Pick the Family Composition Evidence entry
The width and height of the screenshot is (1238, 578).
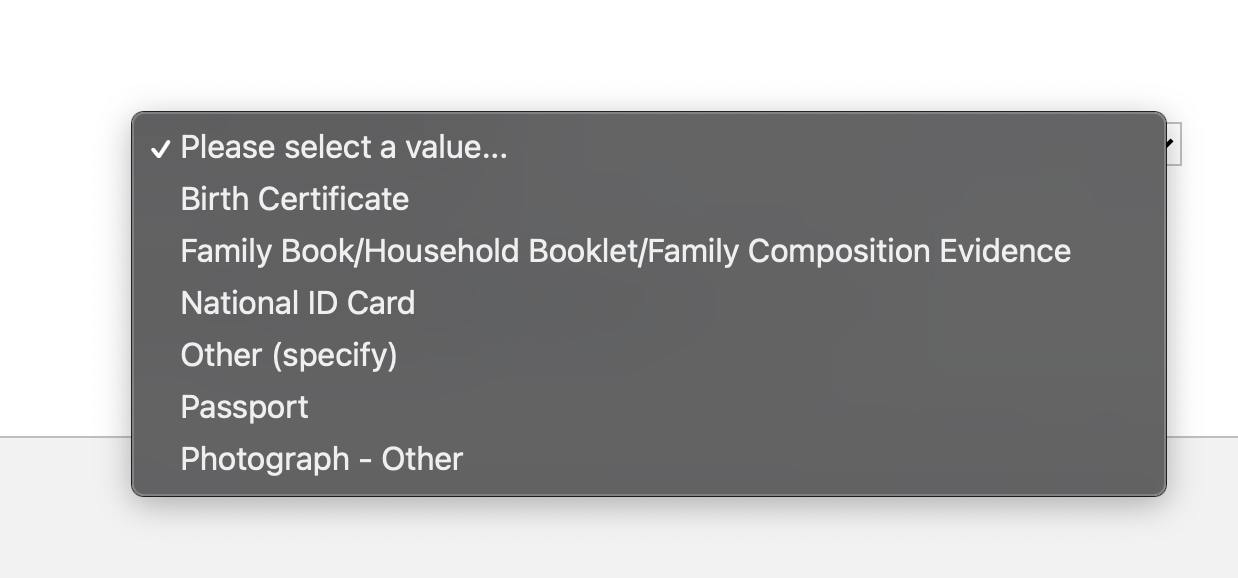click(x=625, y=251)
